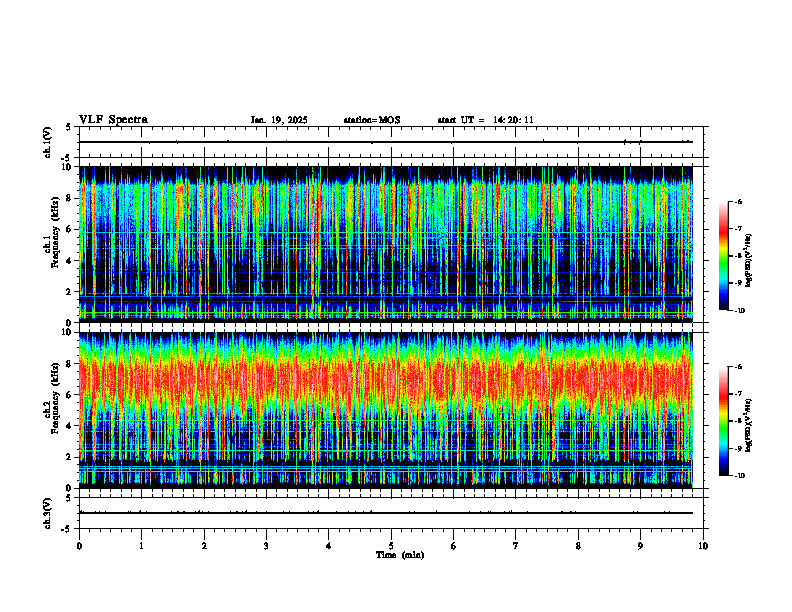Click the time axis tick label "5"

[391, 546]
